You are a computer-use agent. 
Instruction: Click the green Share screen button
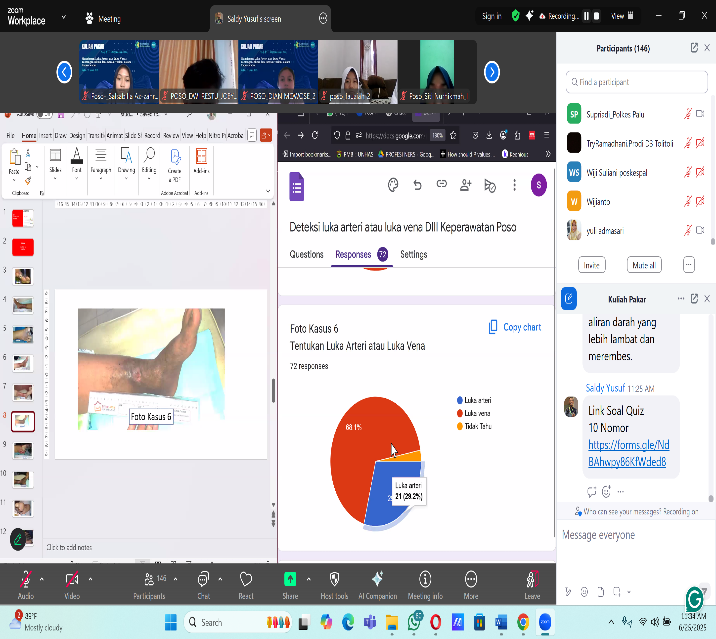tap(290, 585)
